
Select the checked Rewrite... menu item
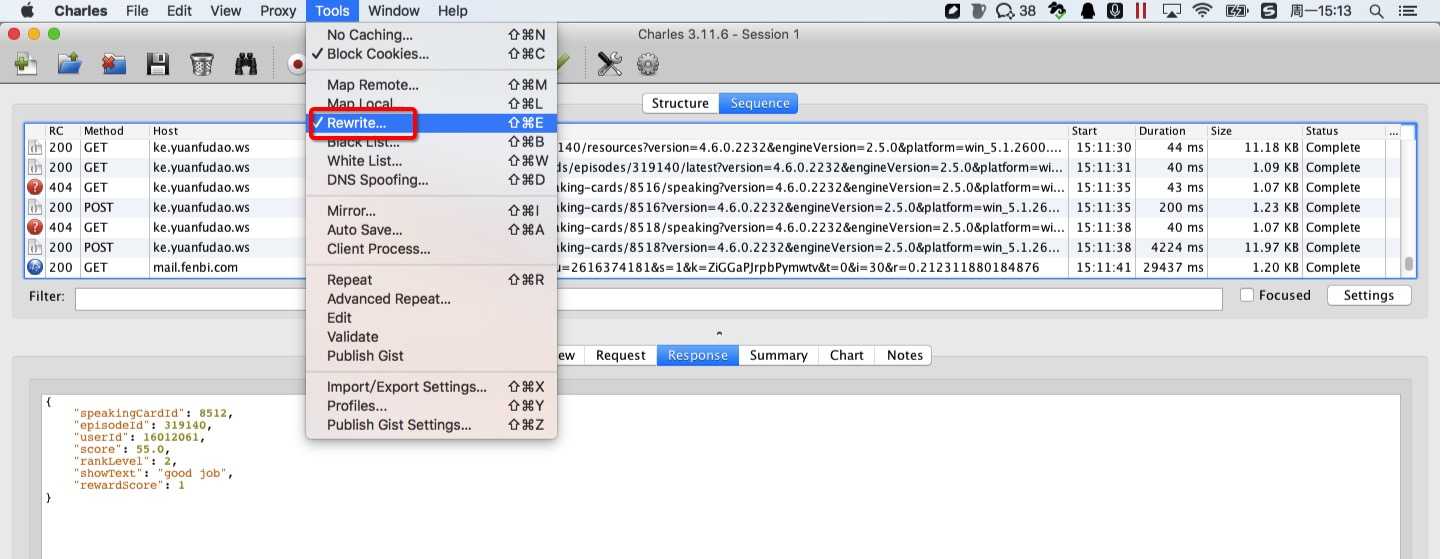tap(431, 123)
